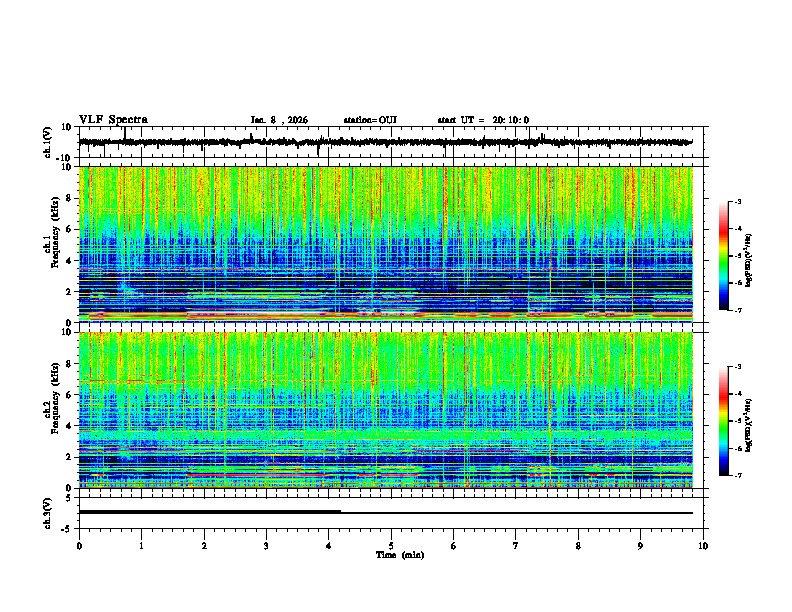Click the '-7' label on ch.2 color scale
The image size is (792, 612).
coord(737,476)
